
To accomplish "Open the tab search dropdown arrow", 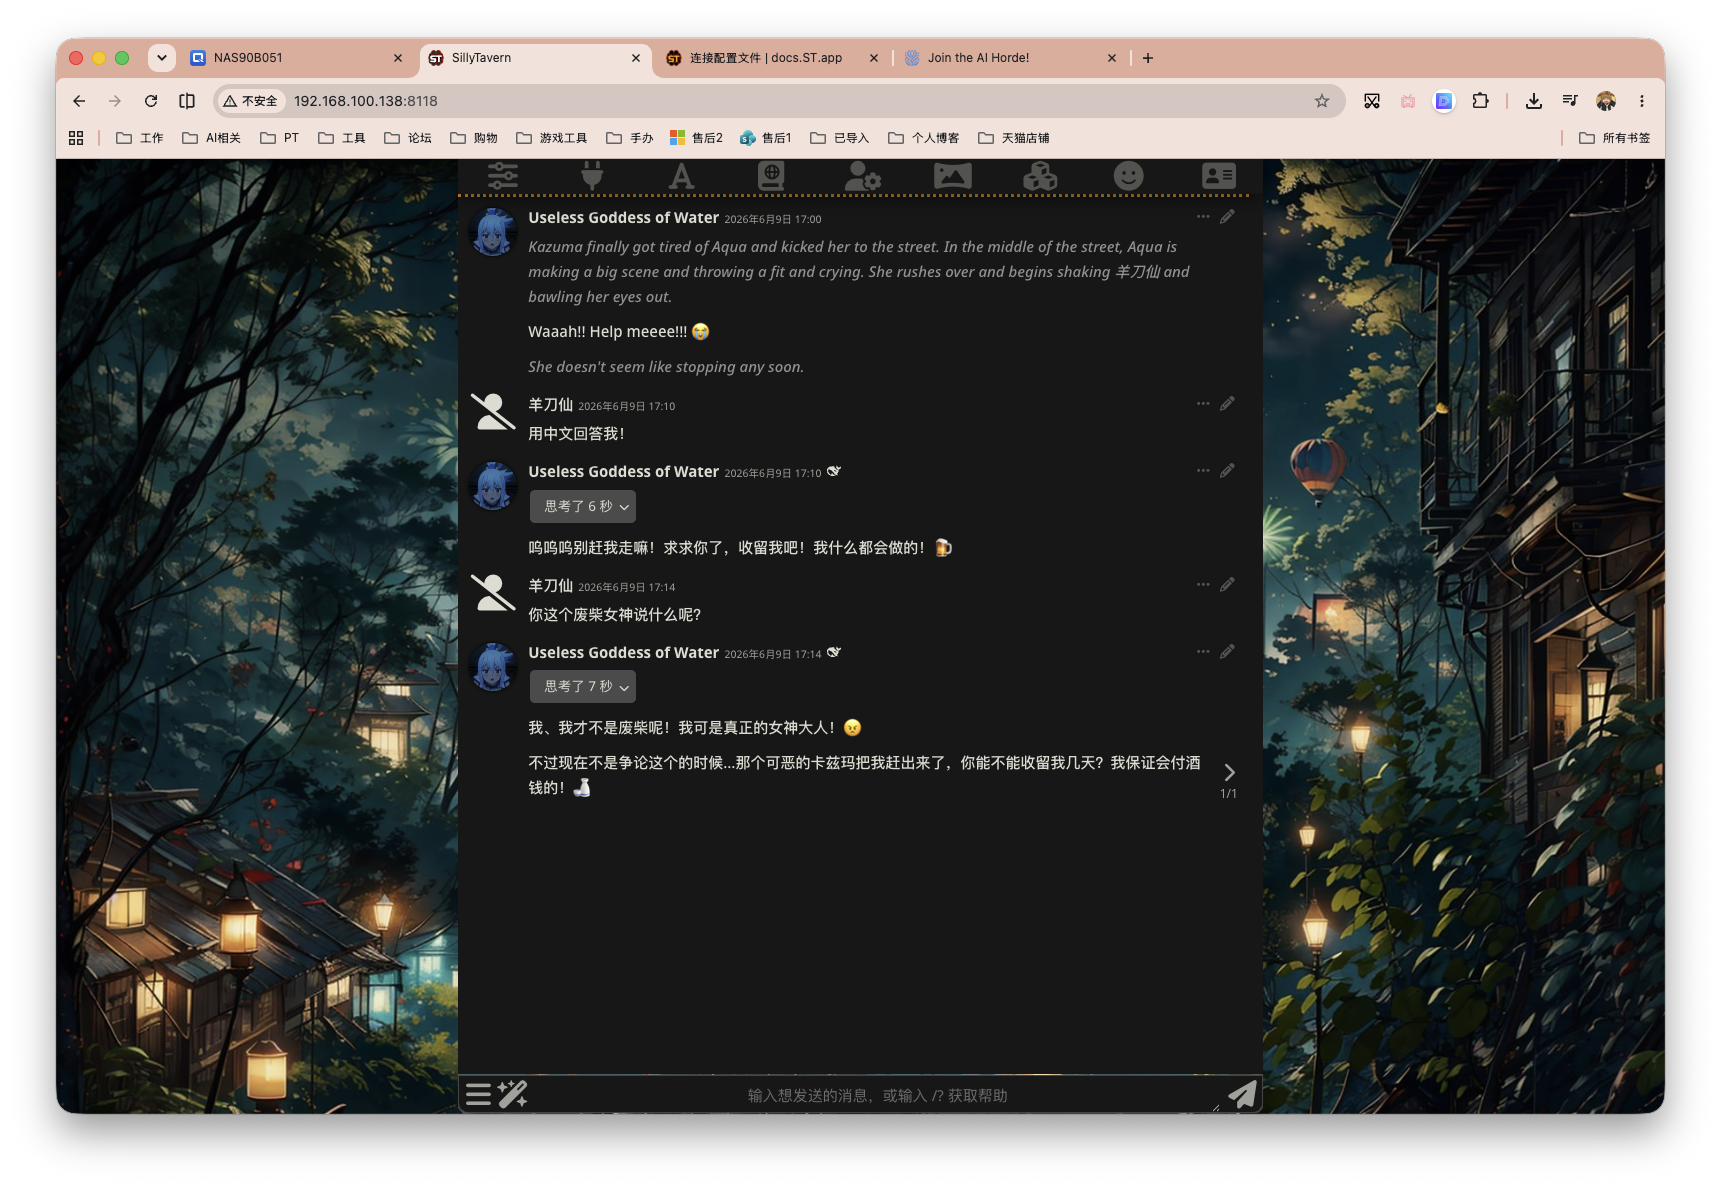I will (x=162, y=58).
